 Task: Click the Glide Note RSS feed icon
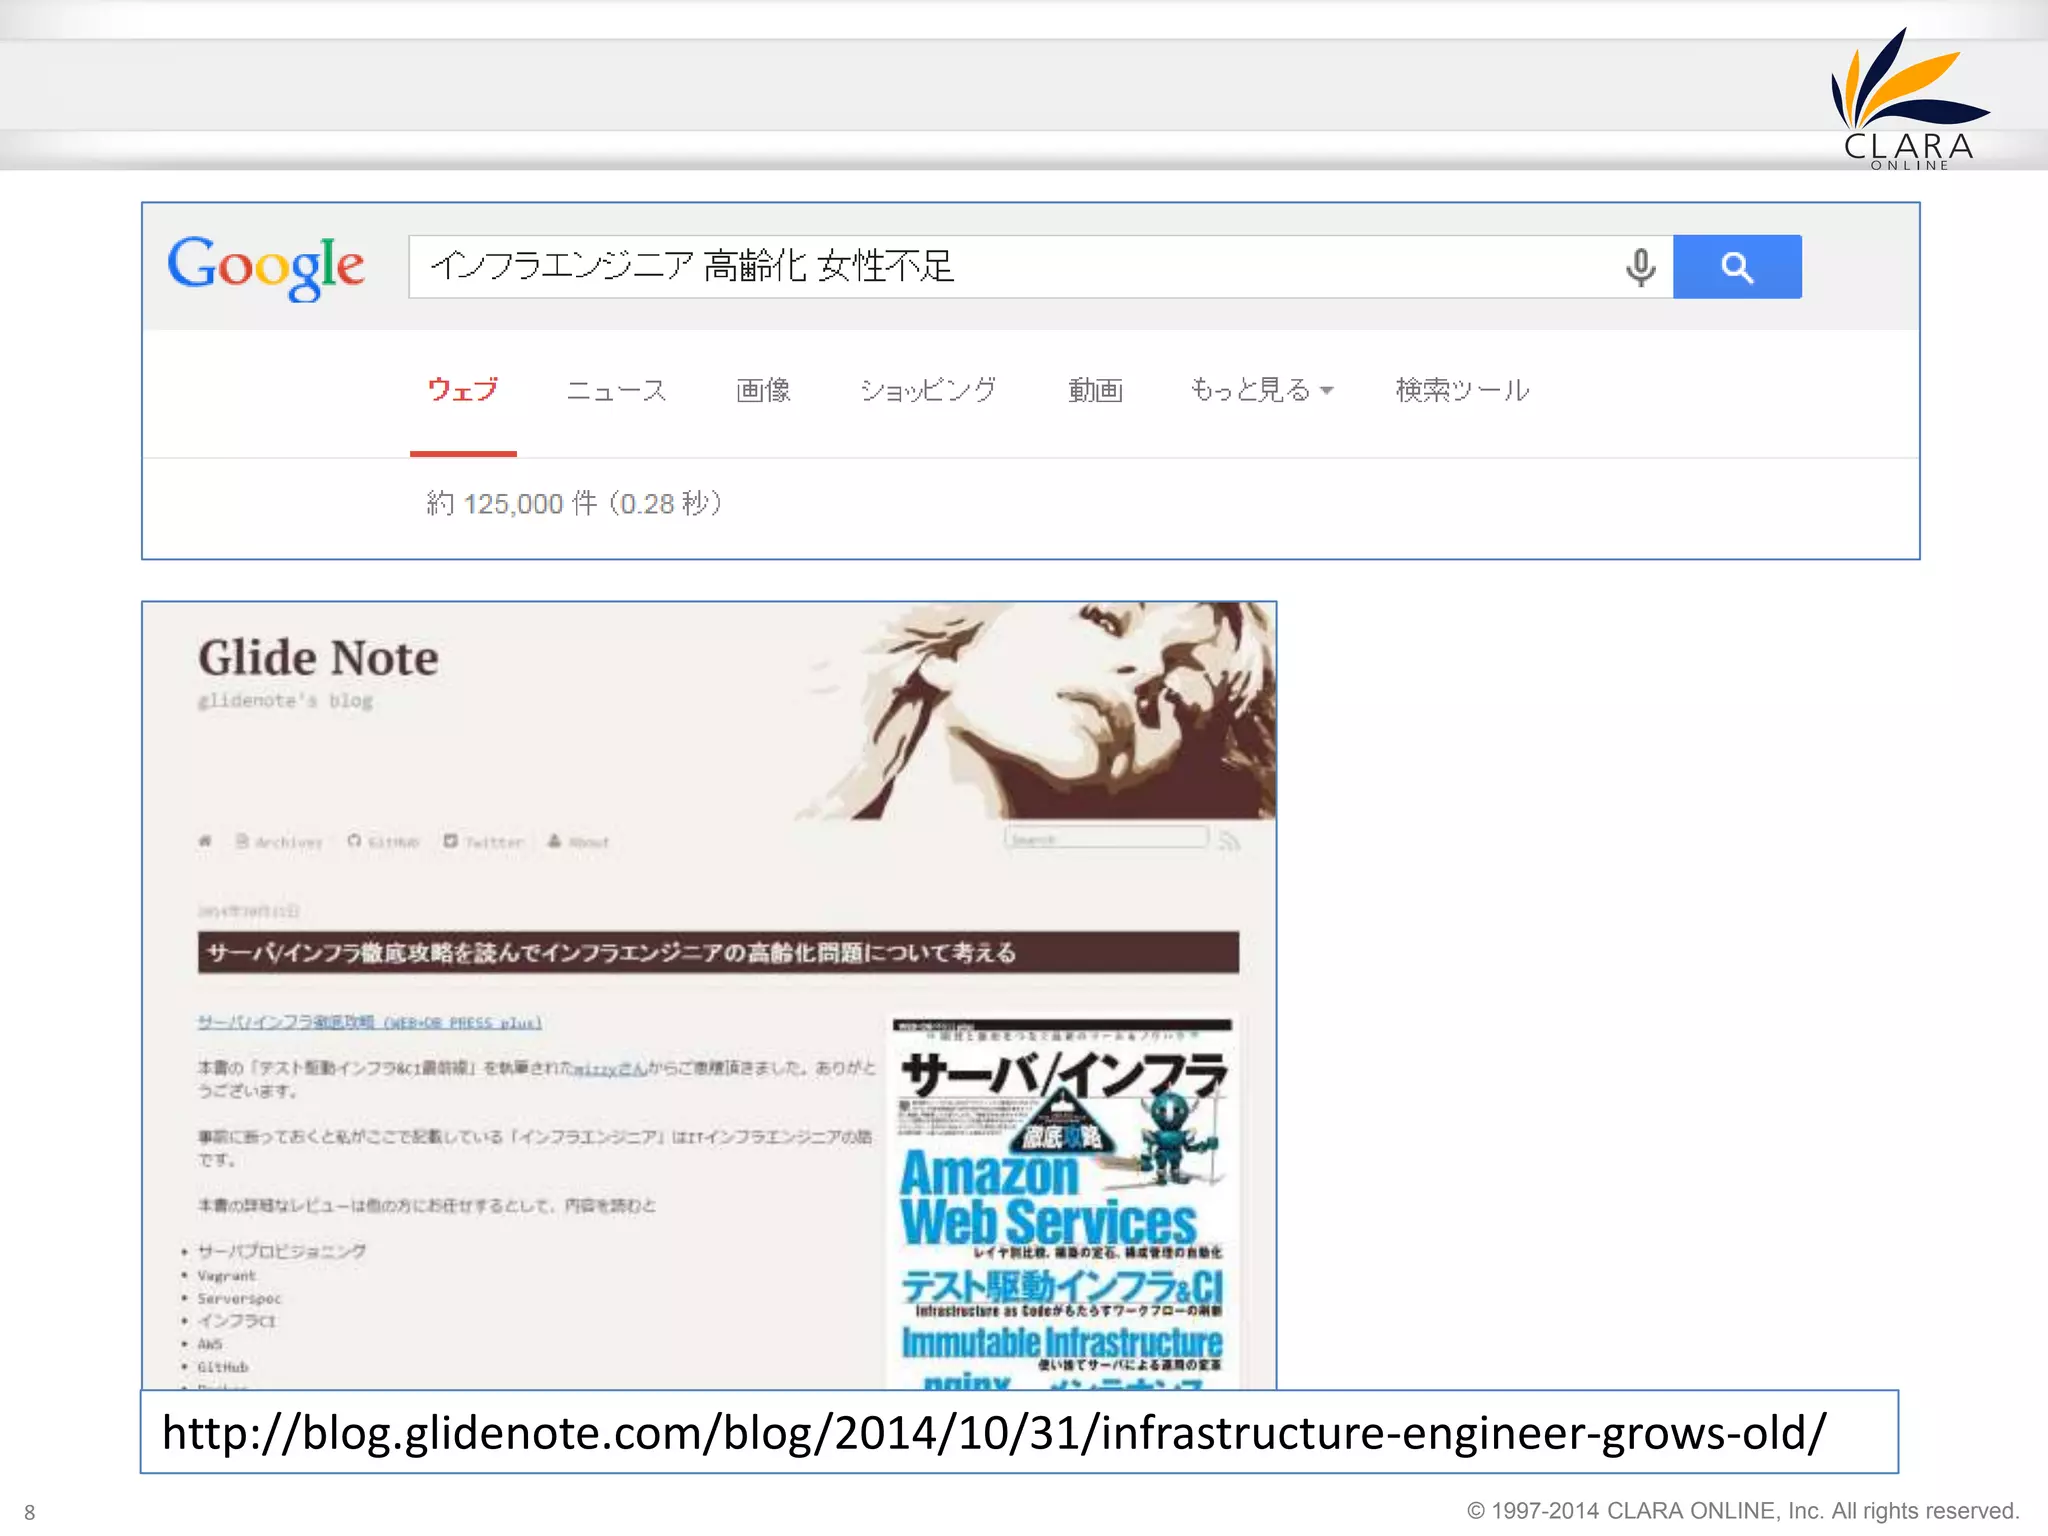tap(1230, 841)
